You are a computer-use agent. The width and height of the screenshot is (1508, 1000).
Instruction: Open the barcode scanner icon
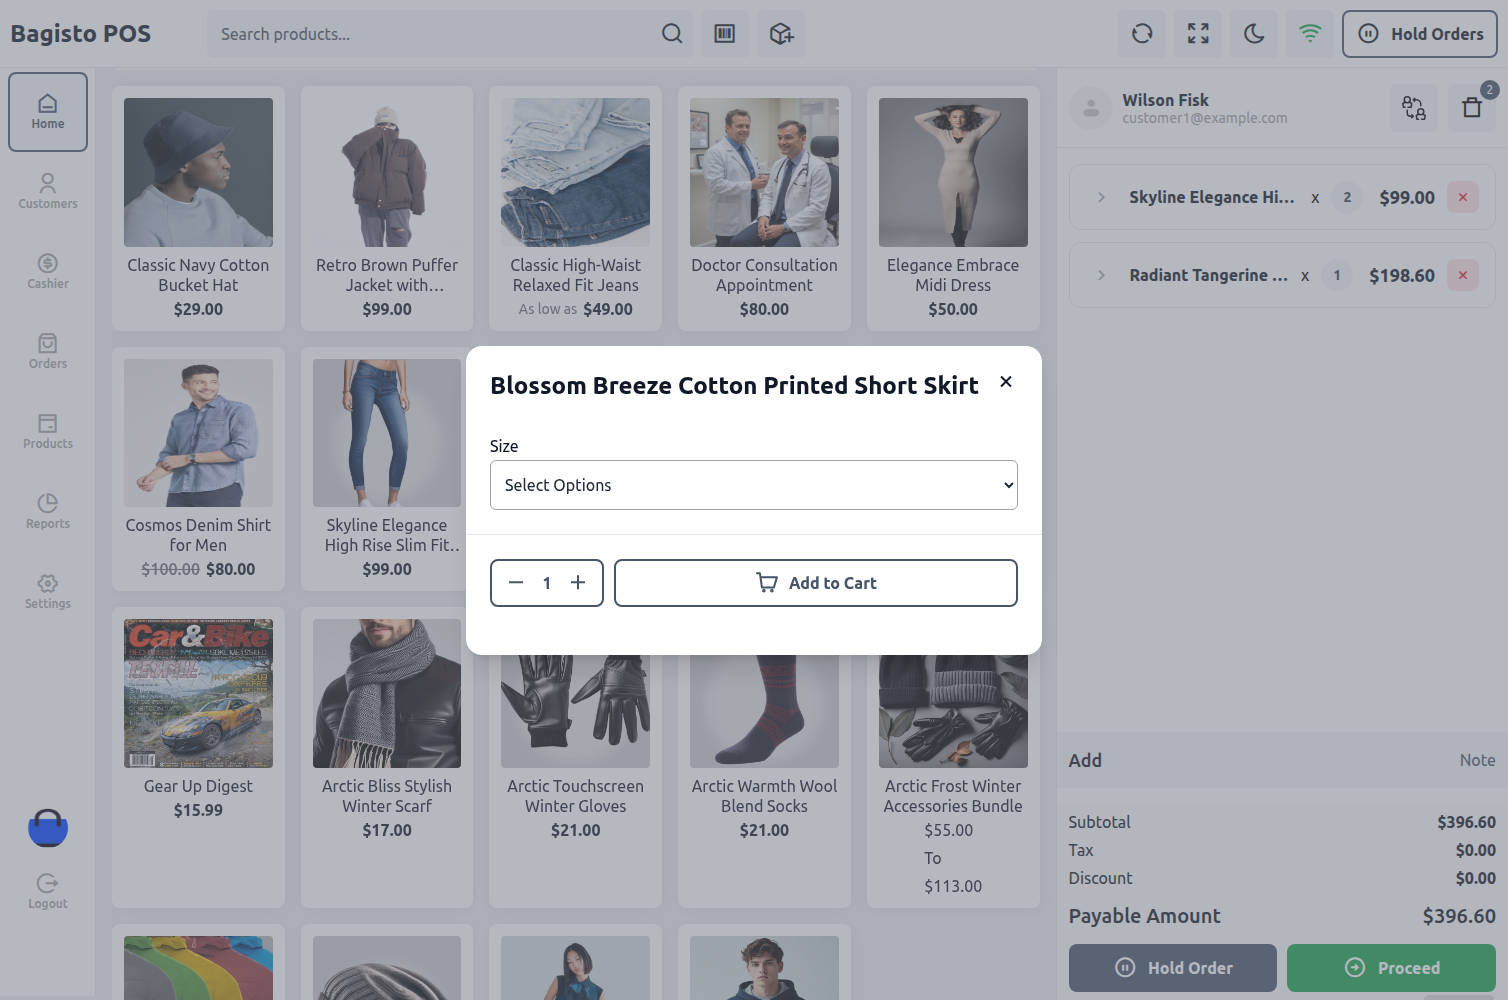725,34
